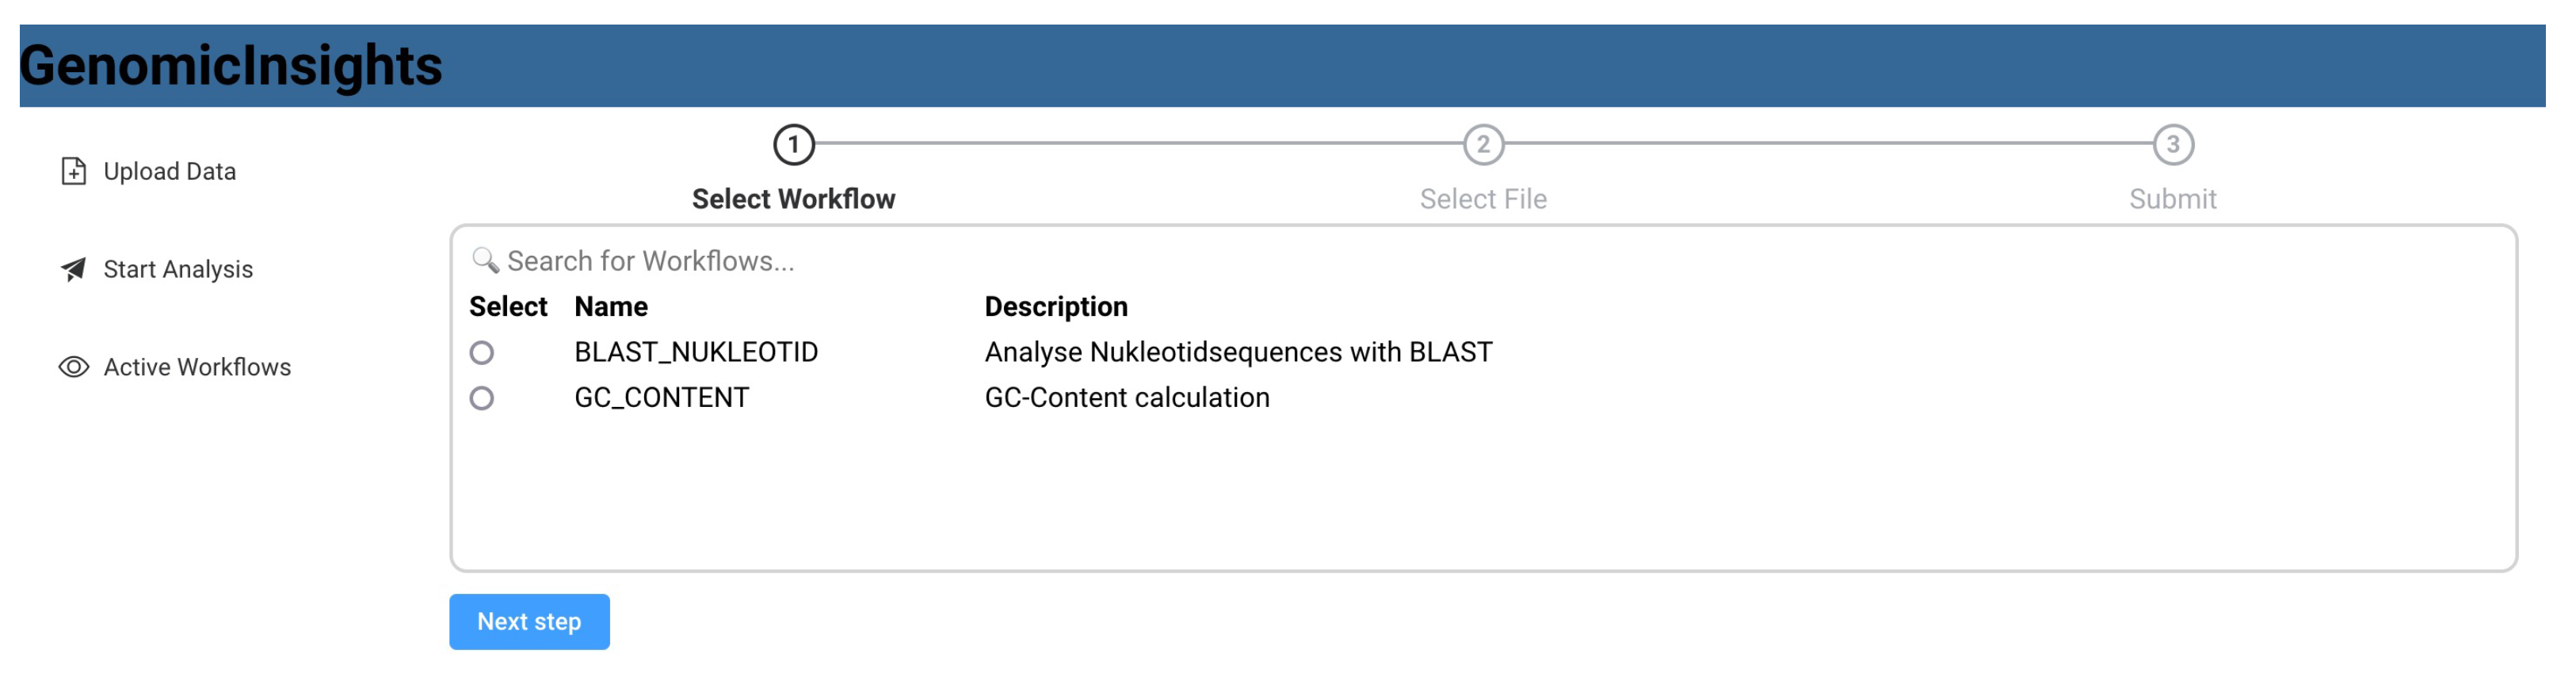Image resolution: width=2576 pixels, height=677 pixels.
Task: Select the BLAST_NUKLEOTID workflow radio button
Action: (x=482, y=353)
